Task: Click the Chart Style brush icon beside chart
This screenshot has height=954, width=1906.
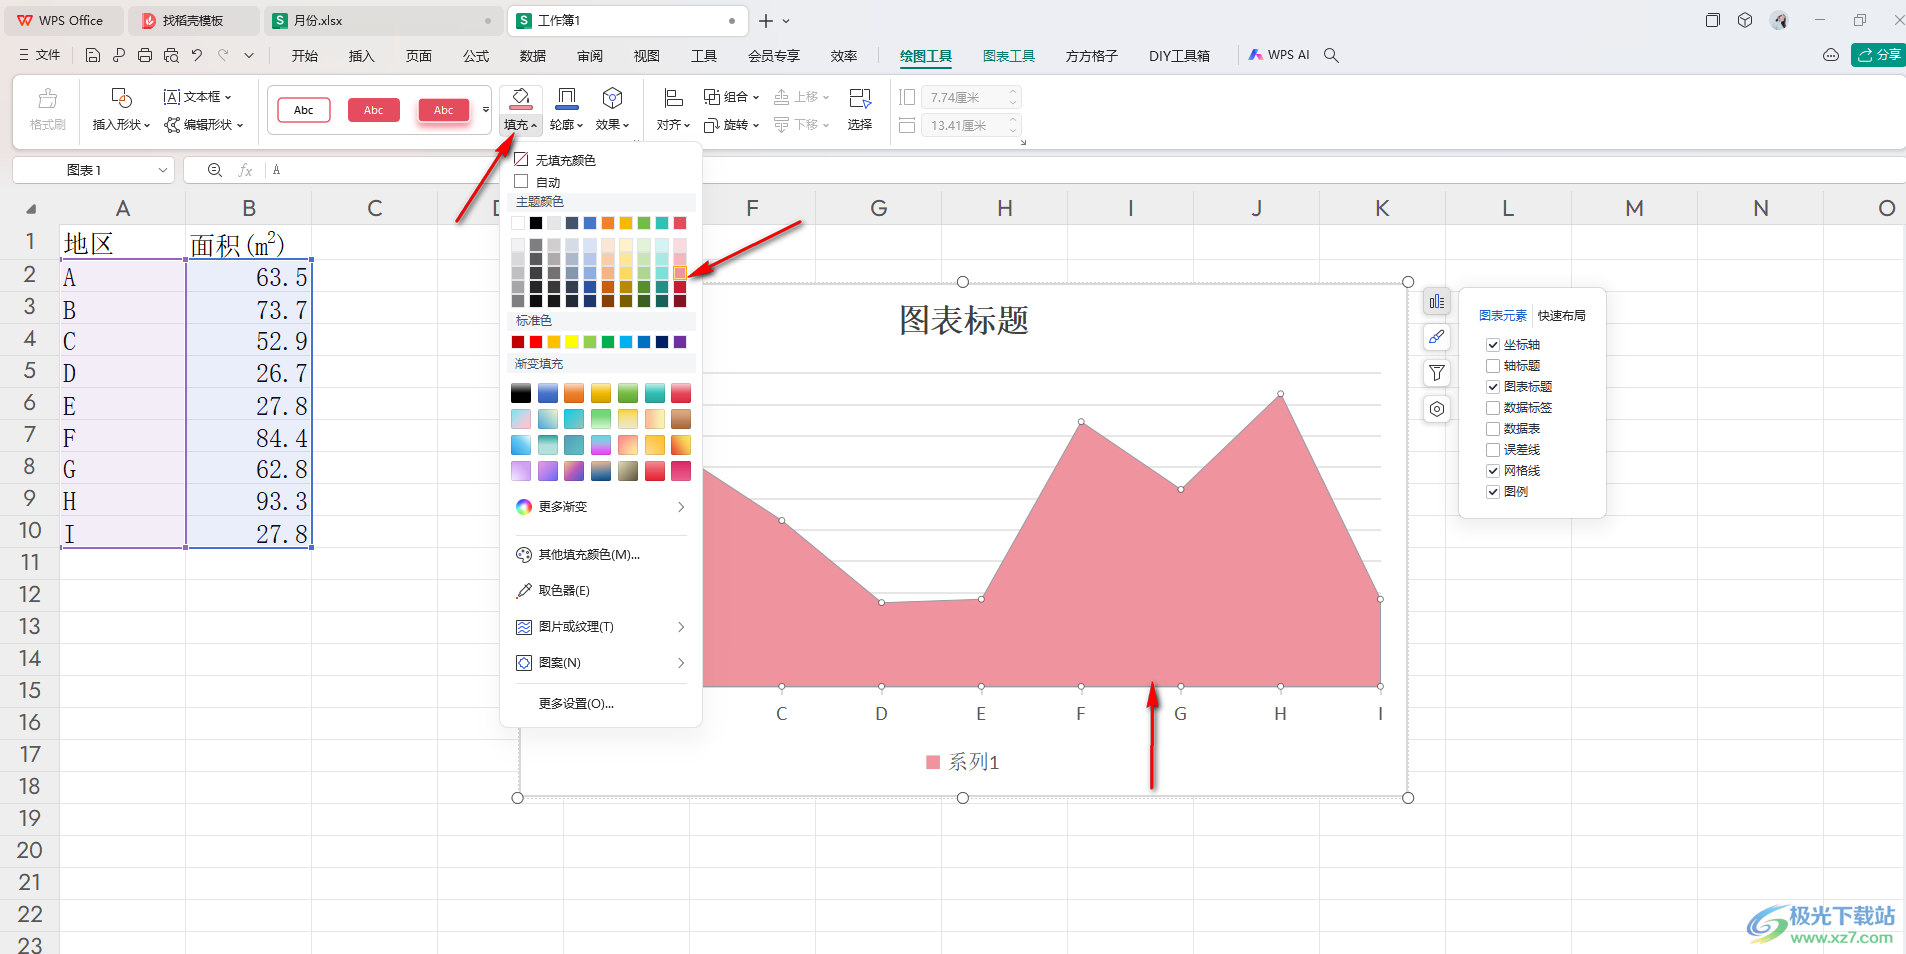Action: 1437,337
